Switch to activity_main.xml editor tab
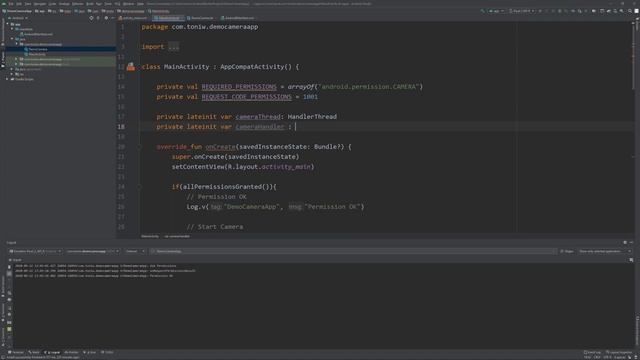The image size is (640, 360). (134, 18)
